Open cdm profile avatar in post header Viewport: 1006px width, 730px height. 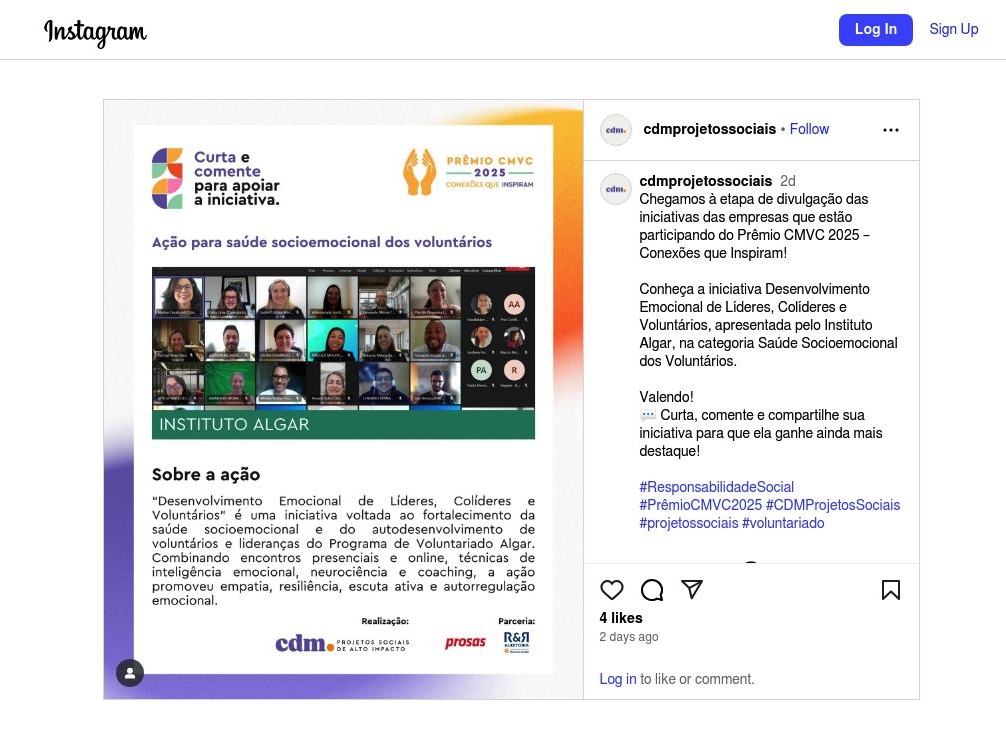click(x=616, y=130)
